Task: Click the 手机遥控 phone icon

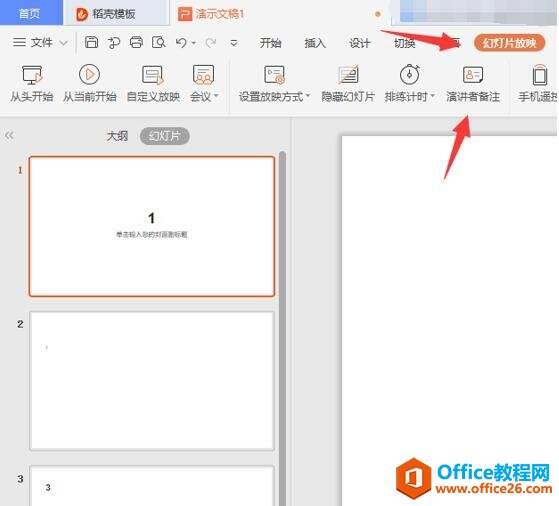Action: point(539,75)
